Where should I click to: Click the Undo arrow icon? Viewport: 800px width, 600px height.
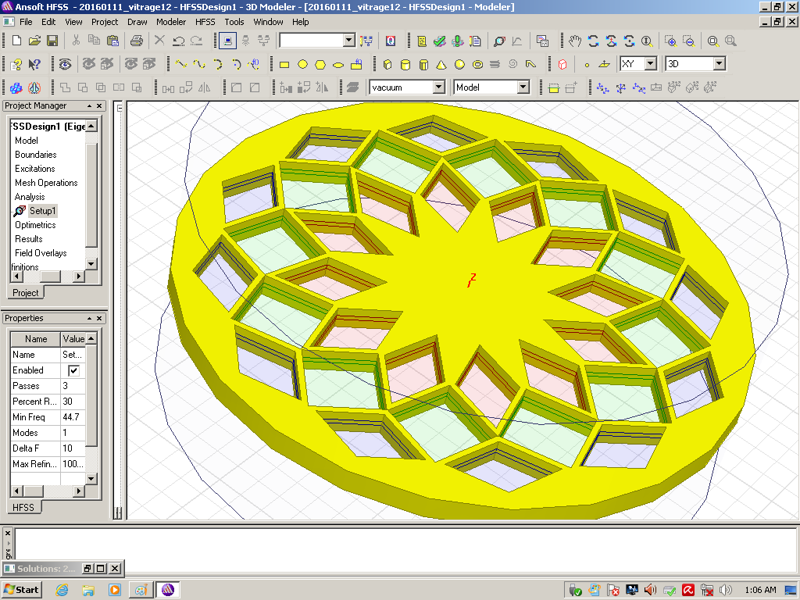tap(178, 41)
